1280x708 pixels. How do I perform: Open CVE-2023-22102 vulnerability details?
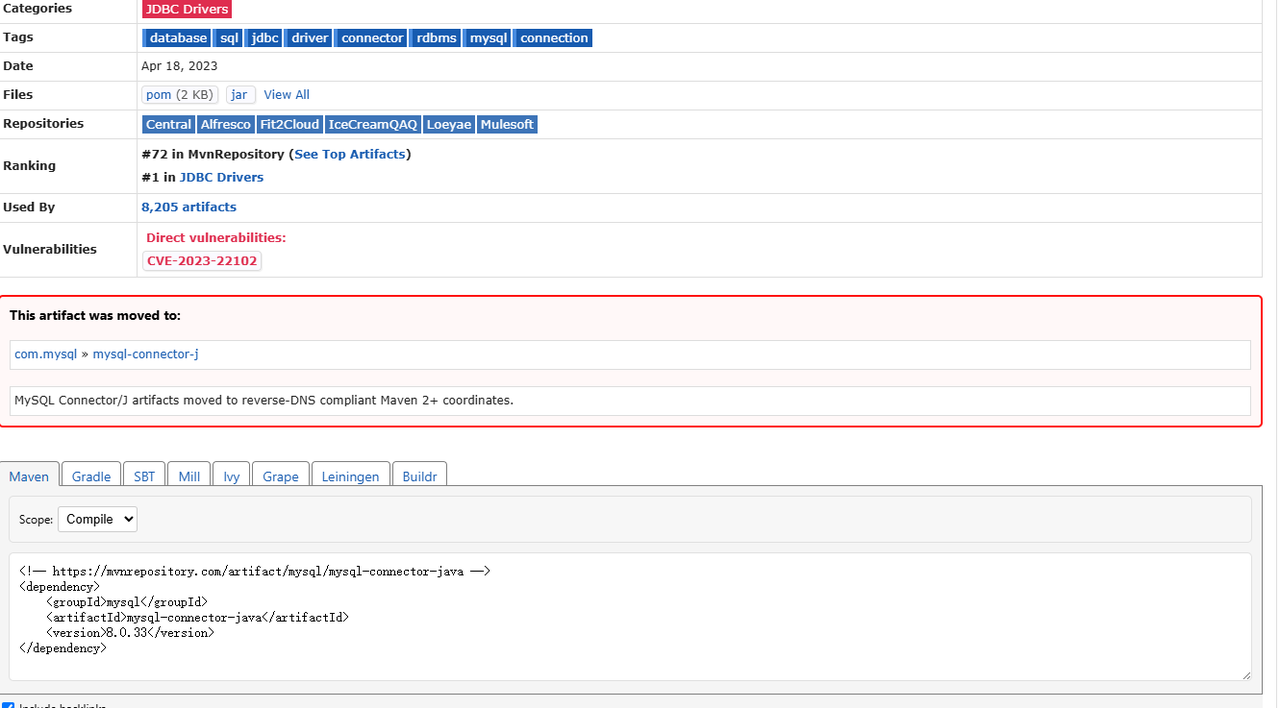point(202,261)
